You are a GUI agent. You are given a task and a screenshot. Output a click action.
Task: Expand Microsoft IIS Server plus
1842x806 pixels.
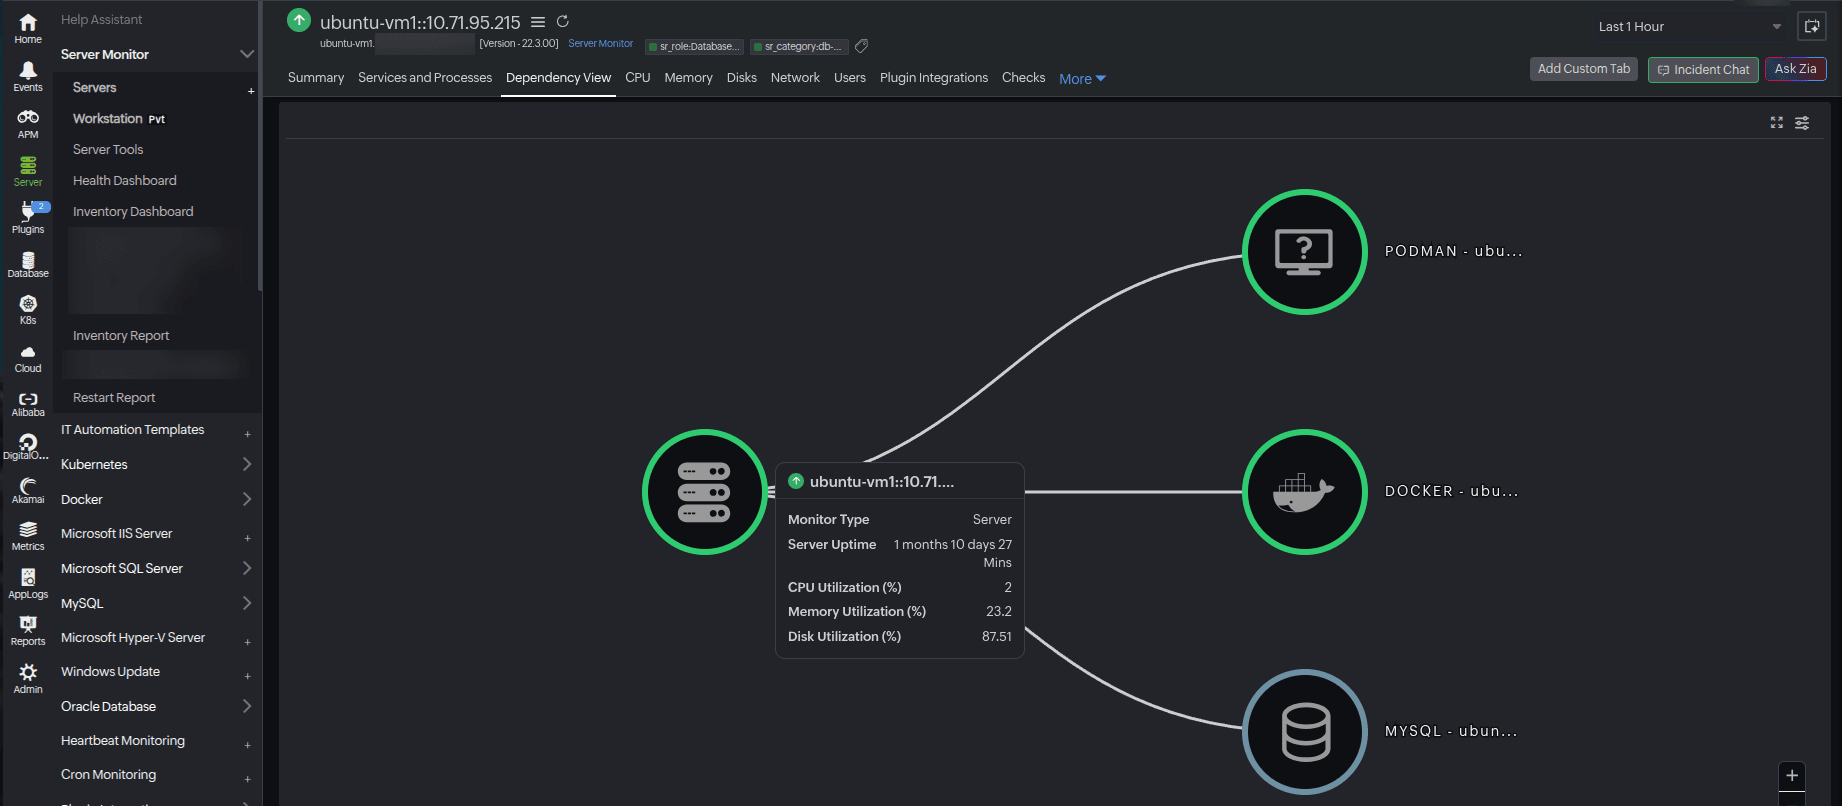pyautogui.click(x=248, y=538)
